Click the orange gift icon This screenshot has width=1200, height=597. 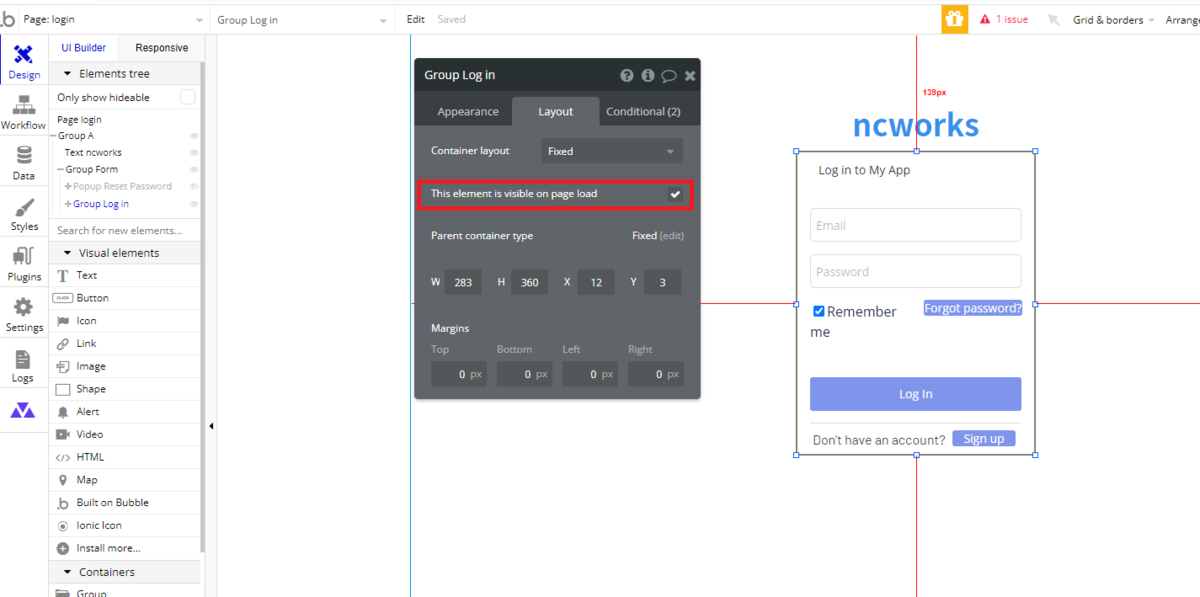[954, 19]
